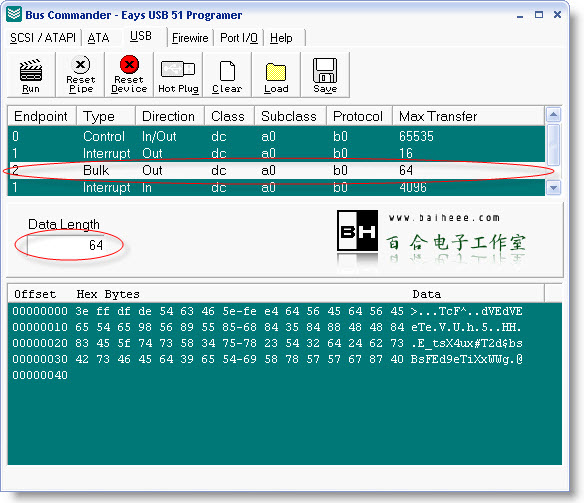584x503 pixels.
Task: Click the ASCII data text BsFEd9eTiXxWWg.@
Action: click(467, 359)
